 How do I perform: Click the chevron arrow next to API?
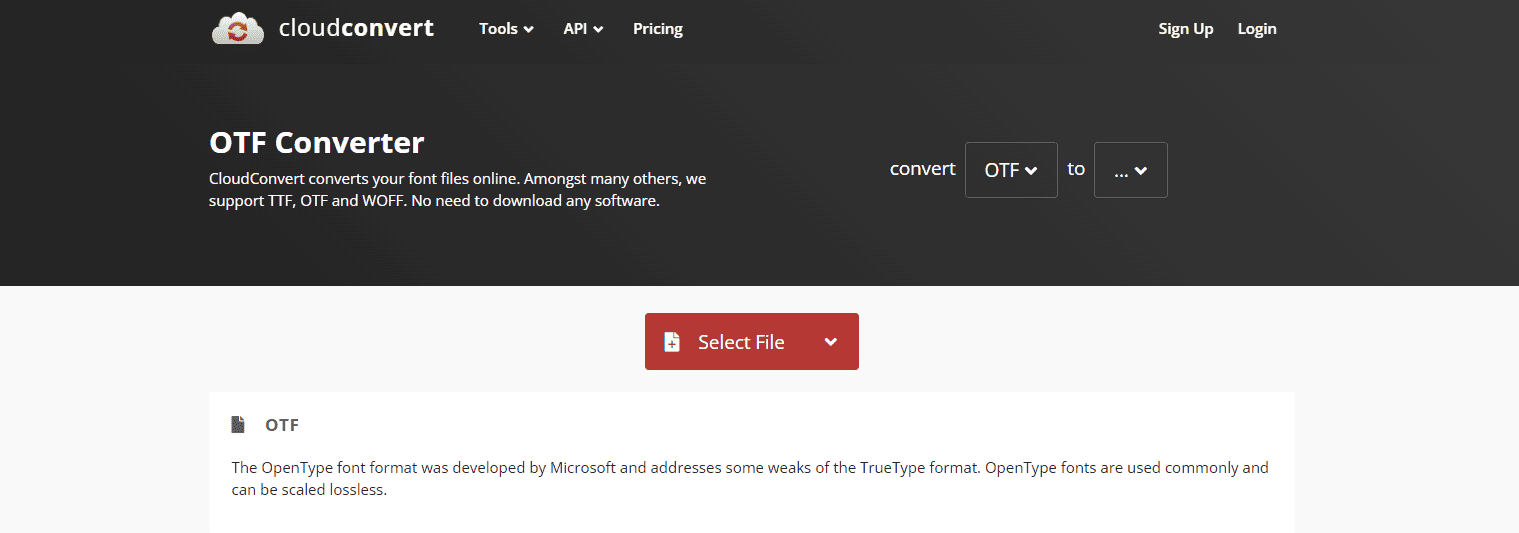tap(598, 30)
